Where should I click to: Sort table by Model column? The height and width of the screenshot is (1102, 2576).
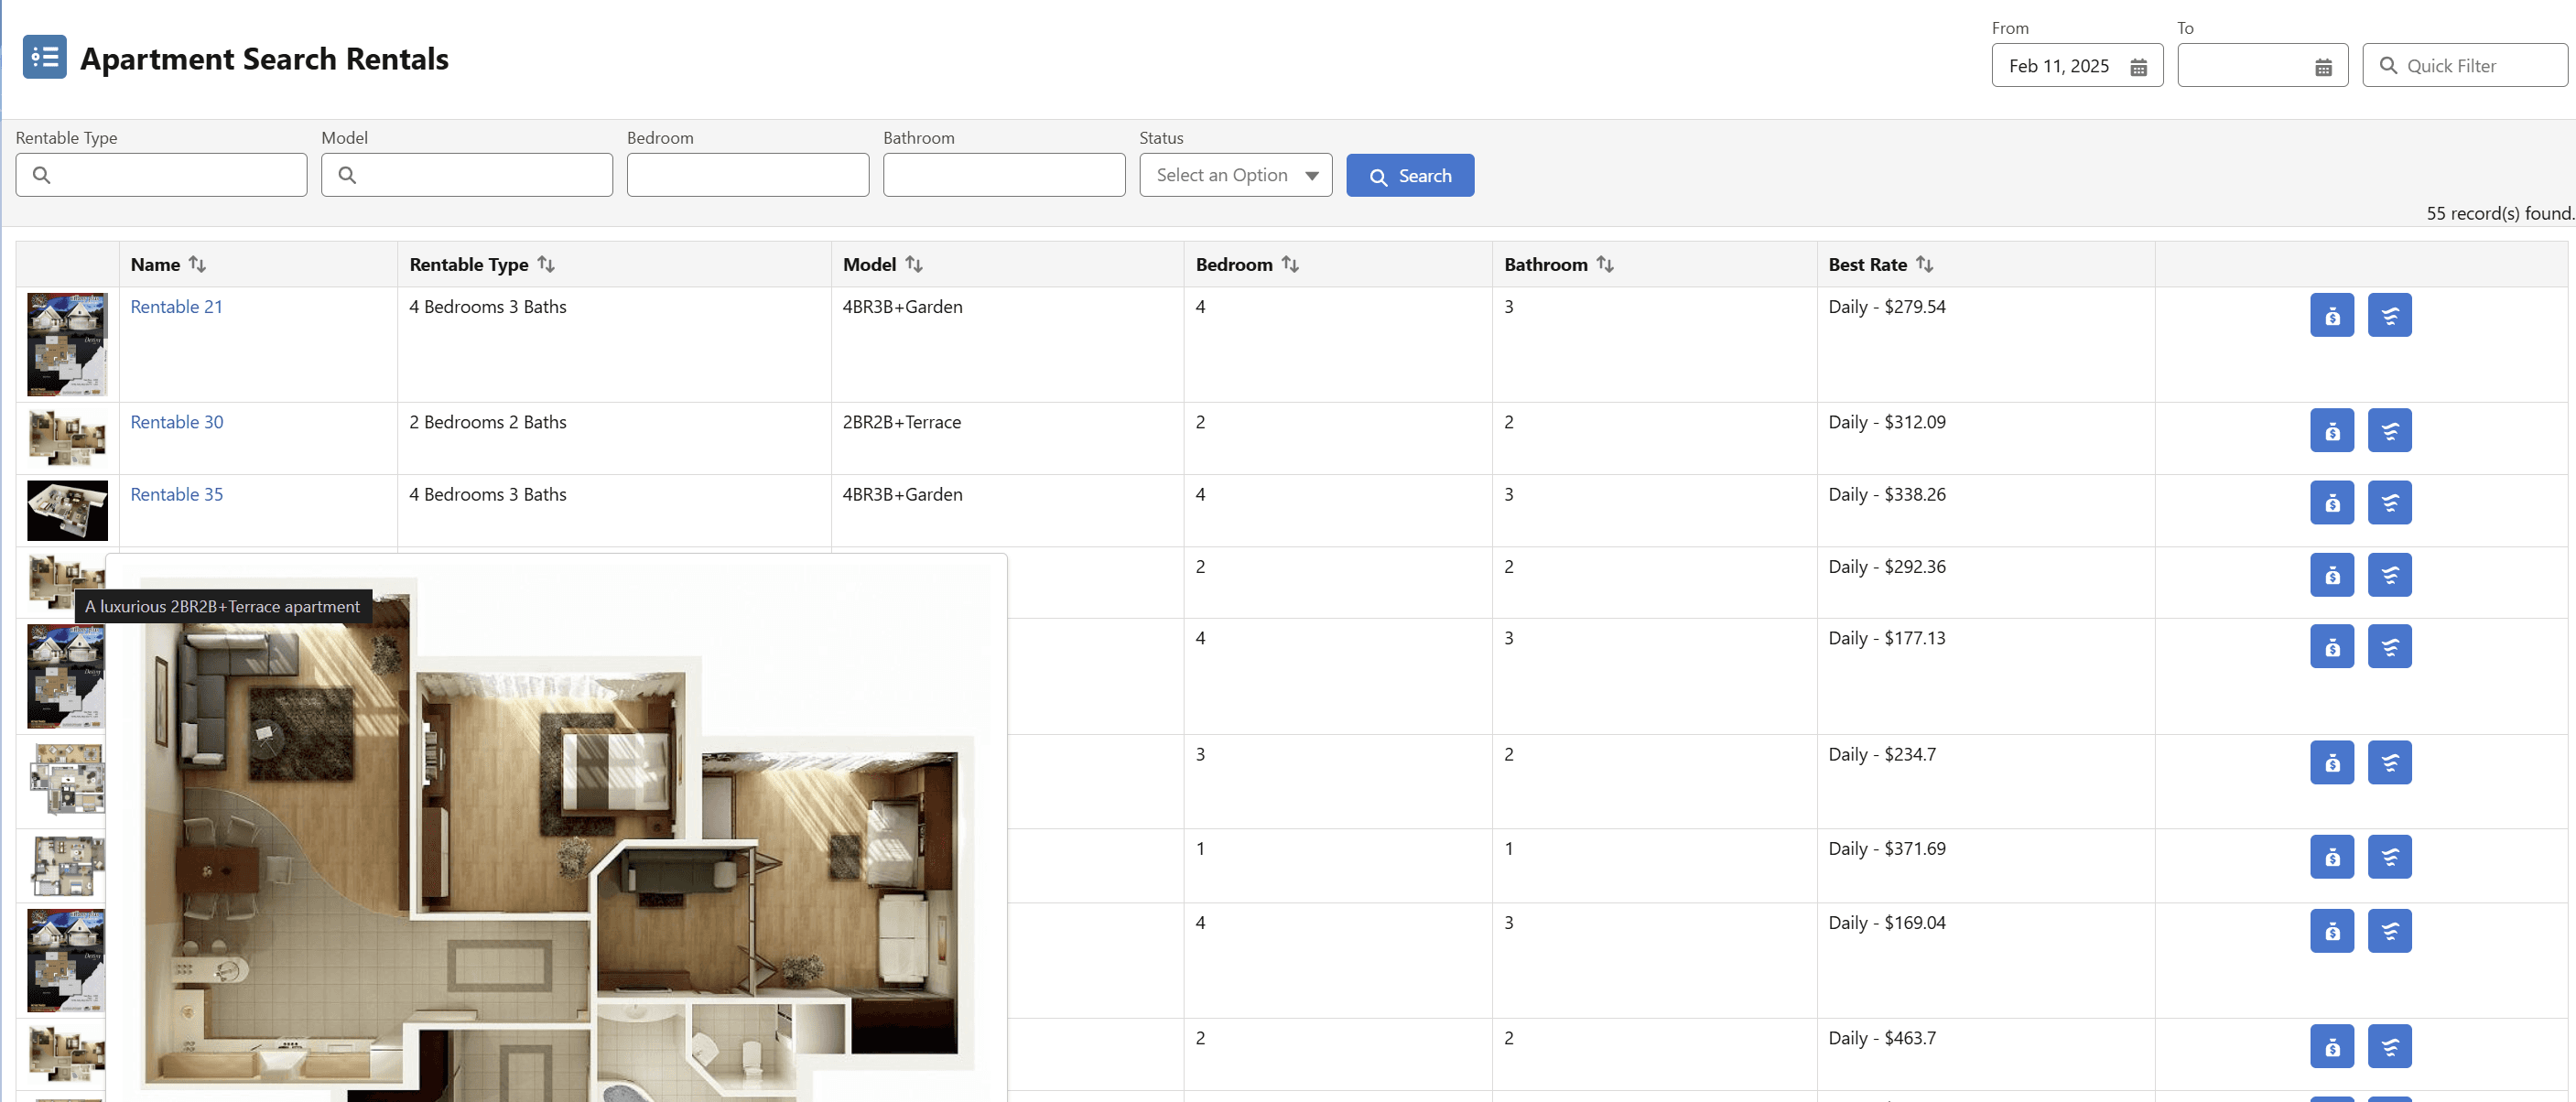click(913, 264)
